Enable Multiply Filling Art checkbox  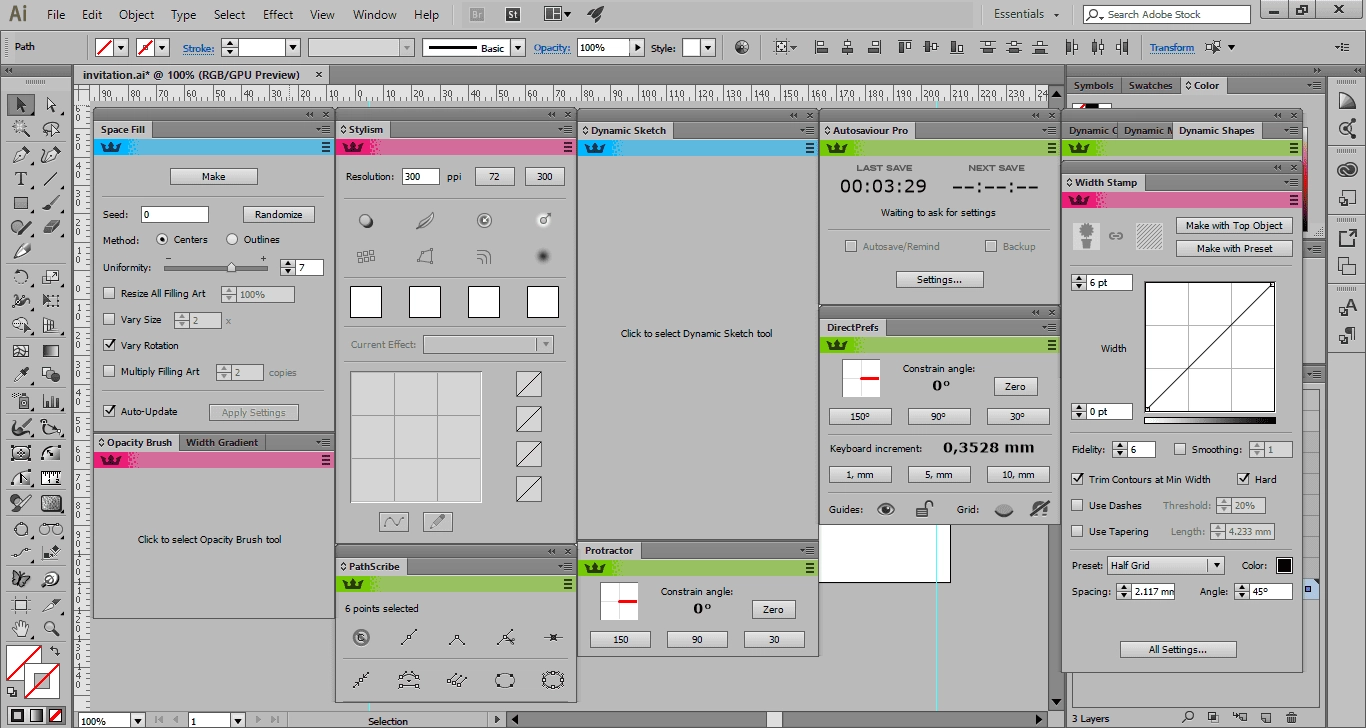click(110, 371)
